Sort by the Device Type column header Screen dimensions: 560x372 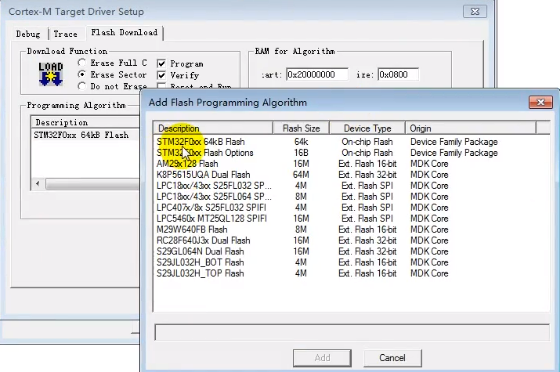click(368, 128)
